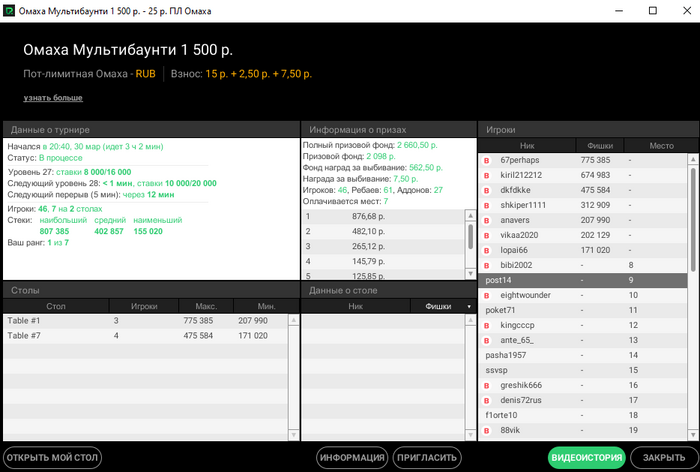Select the highlighted post14 player row
The height and width of the screenshot is (472, 700).
click(583, 280)
